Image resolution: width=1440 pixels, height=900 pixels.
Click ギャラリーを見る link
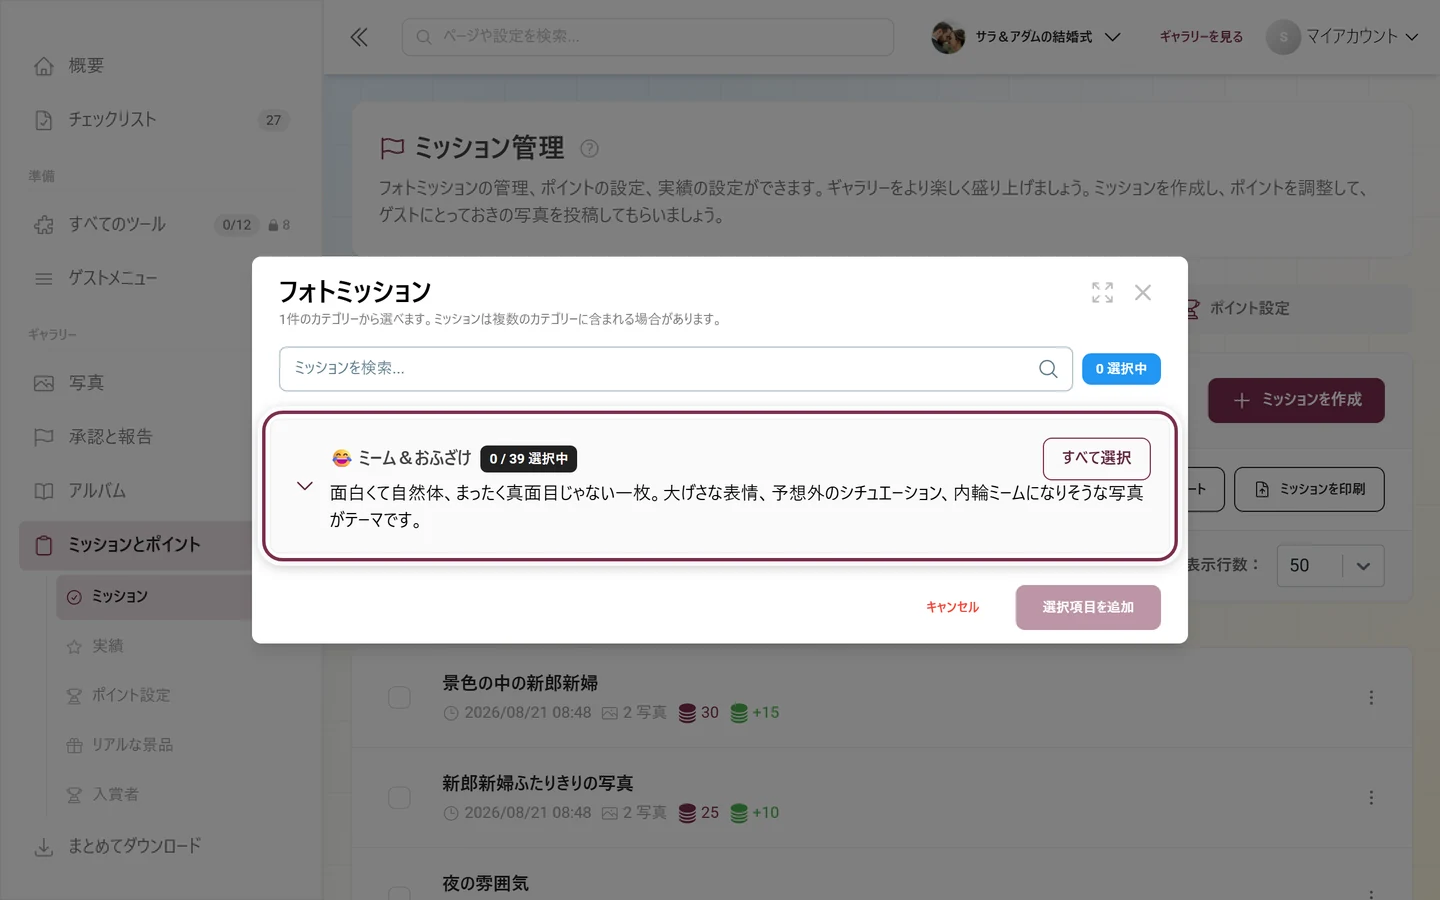[1201, 37]
